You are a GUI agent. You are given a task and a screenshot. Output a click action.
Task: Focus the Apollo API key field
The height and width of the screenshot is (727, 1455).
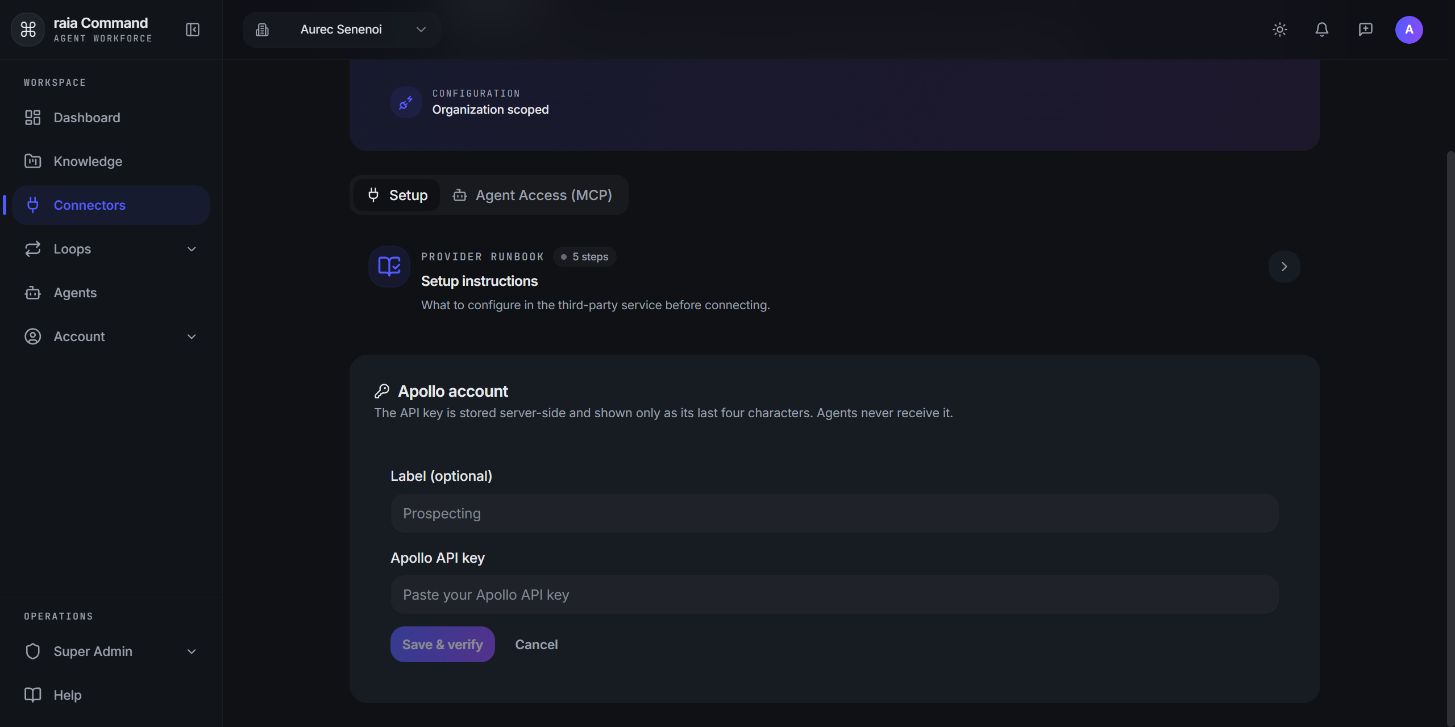point(834,595)
